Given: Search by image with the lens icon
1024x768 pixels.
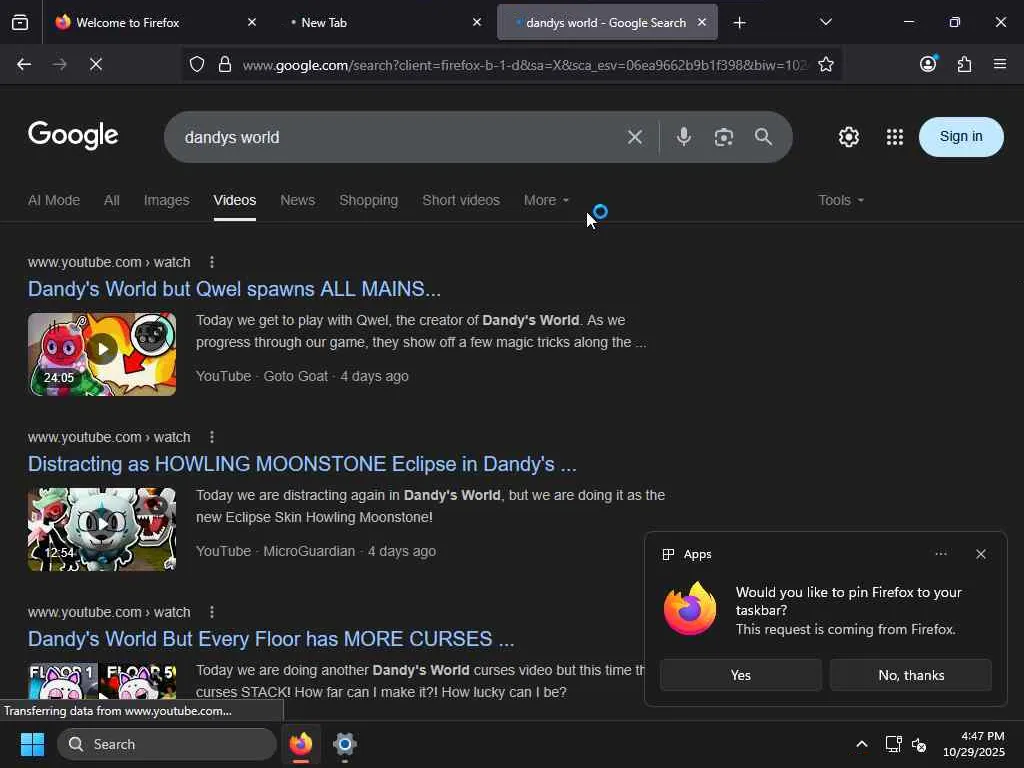Looking at the screenshot, I should pyautogui.click(x=724, y=137).
